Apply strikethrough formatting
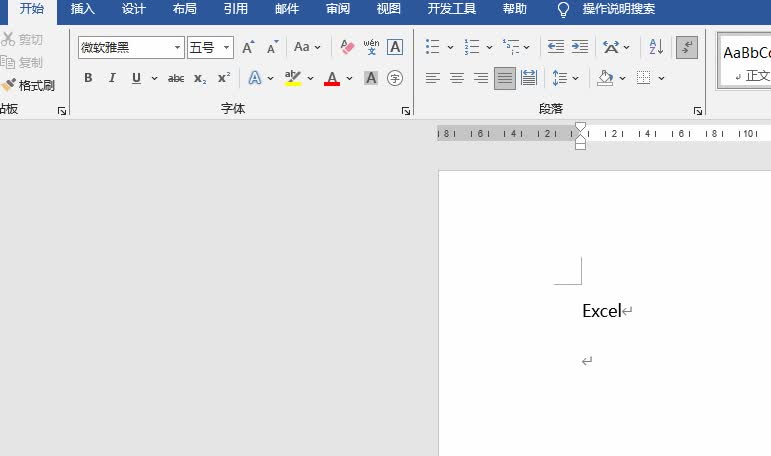Image resolution: width=771 pixels, height=456 pixels. click(x=176, y=78)
